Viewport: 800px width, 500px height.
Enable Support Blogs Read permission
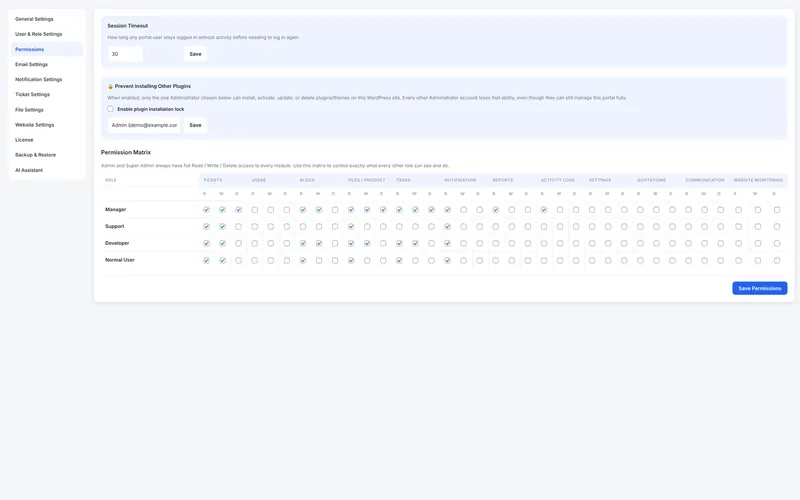point(303,227)
